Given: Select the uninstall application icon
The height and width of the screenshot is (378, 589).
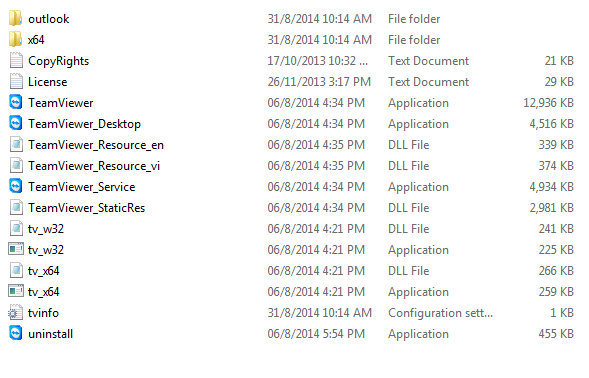Looking at the screenshot, I should click(15, 333).
